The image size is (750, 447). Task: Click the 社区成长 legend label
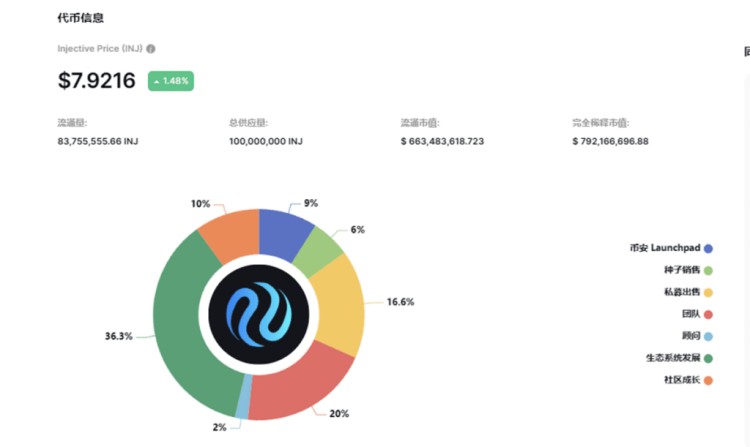682,380
